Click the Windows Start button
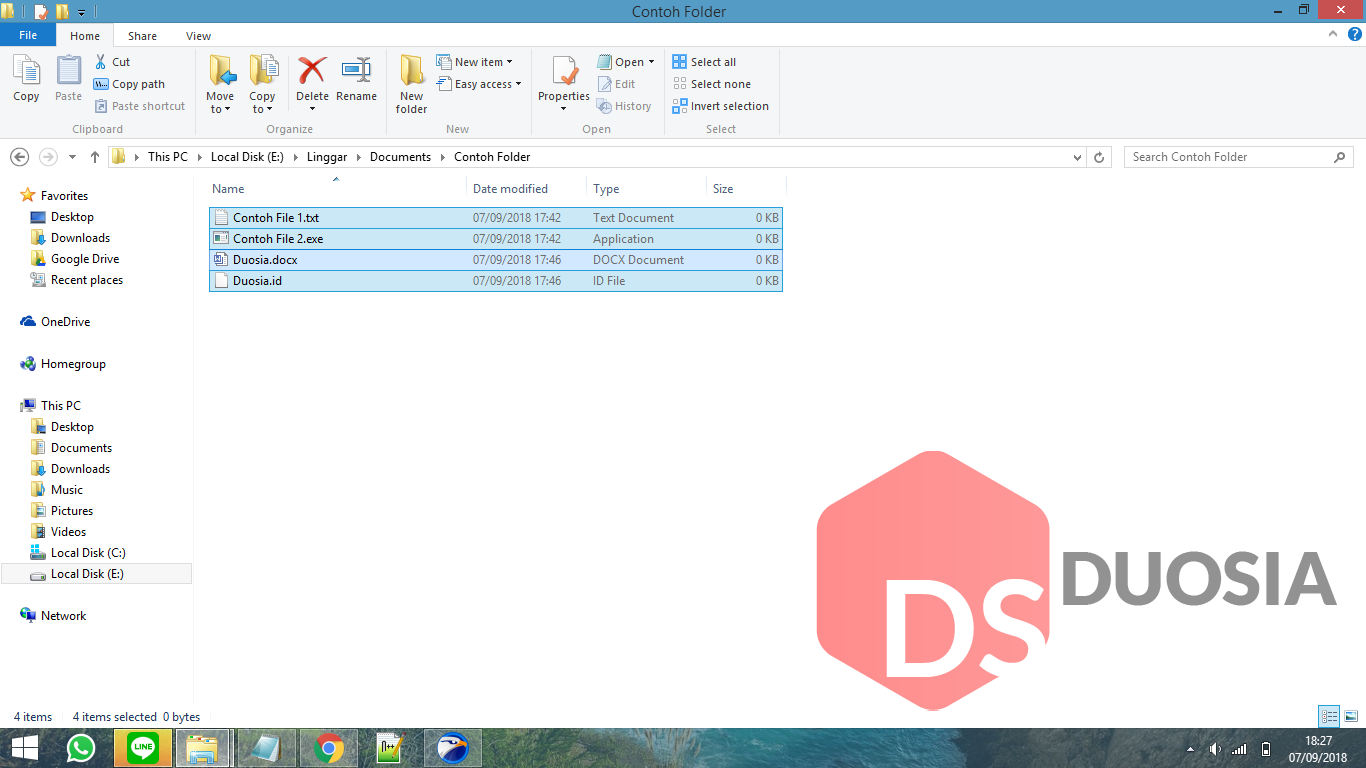 point(25,748)
